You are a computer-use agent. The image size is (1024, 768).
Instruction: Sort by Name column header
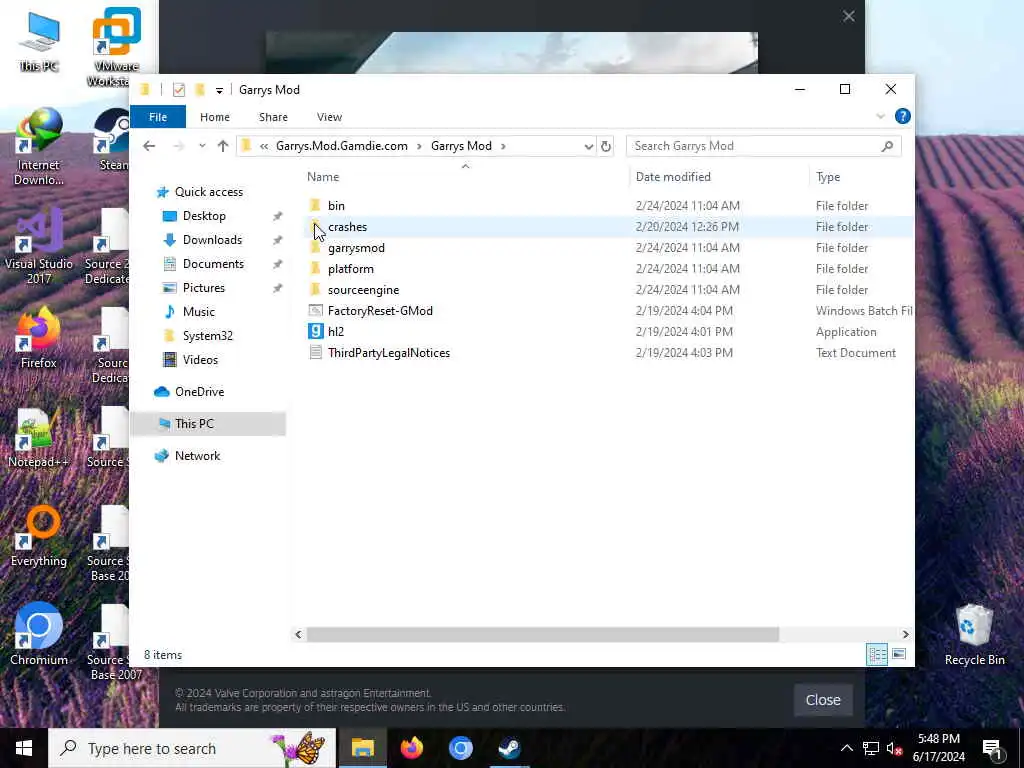click(x=323, y=177)
